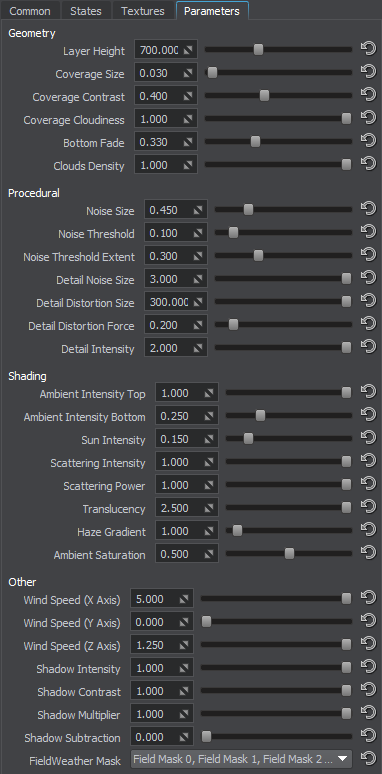The image size is (382, 774).
Task: Reset Coverage Cloudiness to default
Action: 368,118
